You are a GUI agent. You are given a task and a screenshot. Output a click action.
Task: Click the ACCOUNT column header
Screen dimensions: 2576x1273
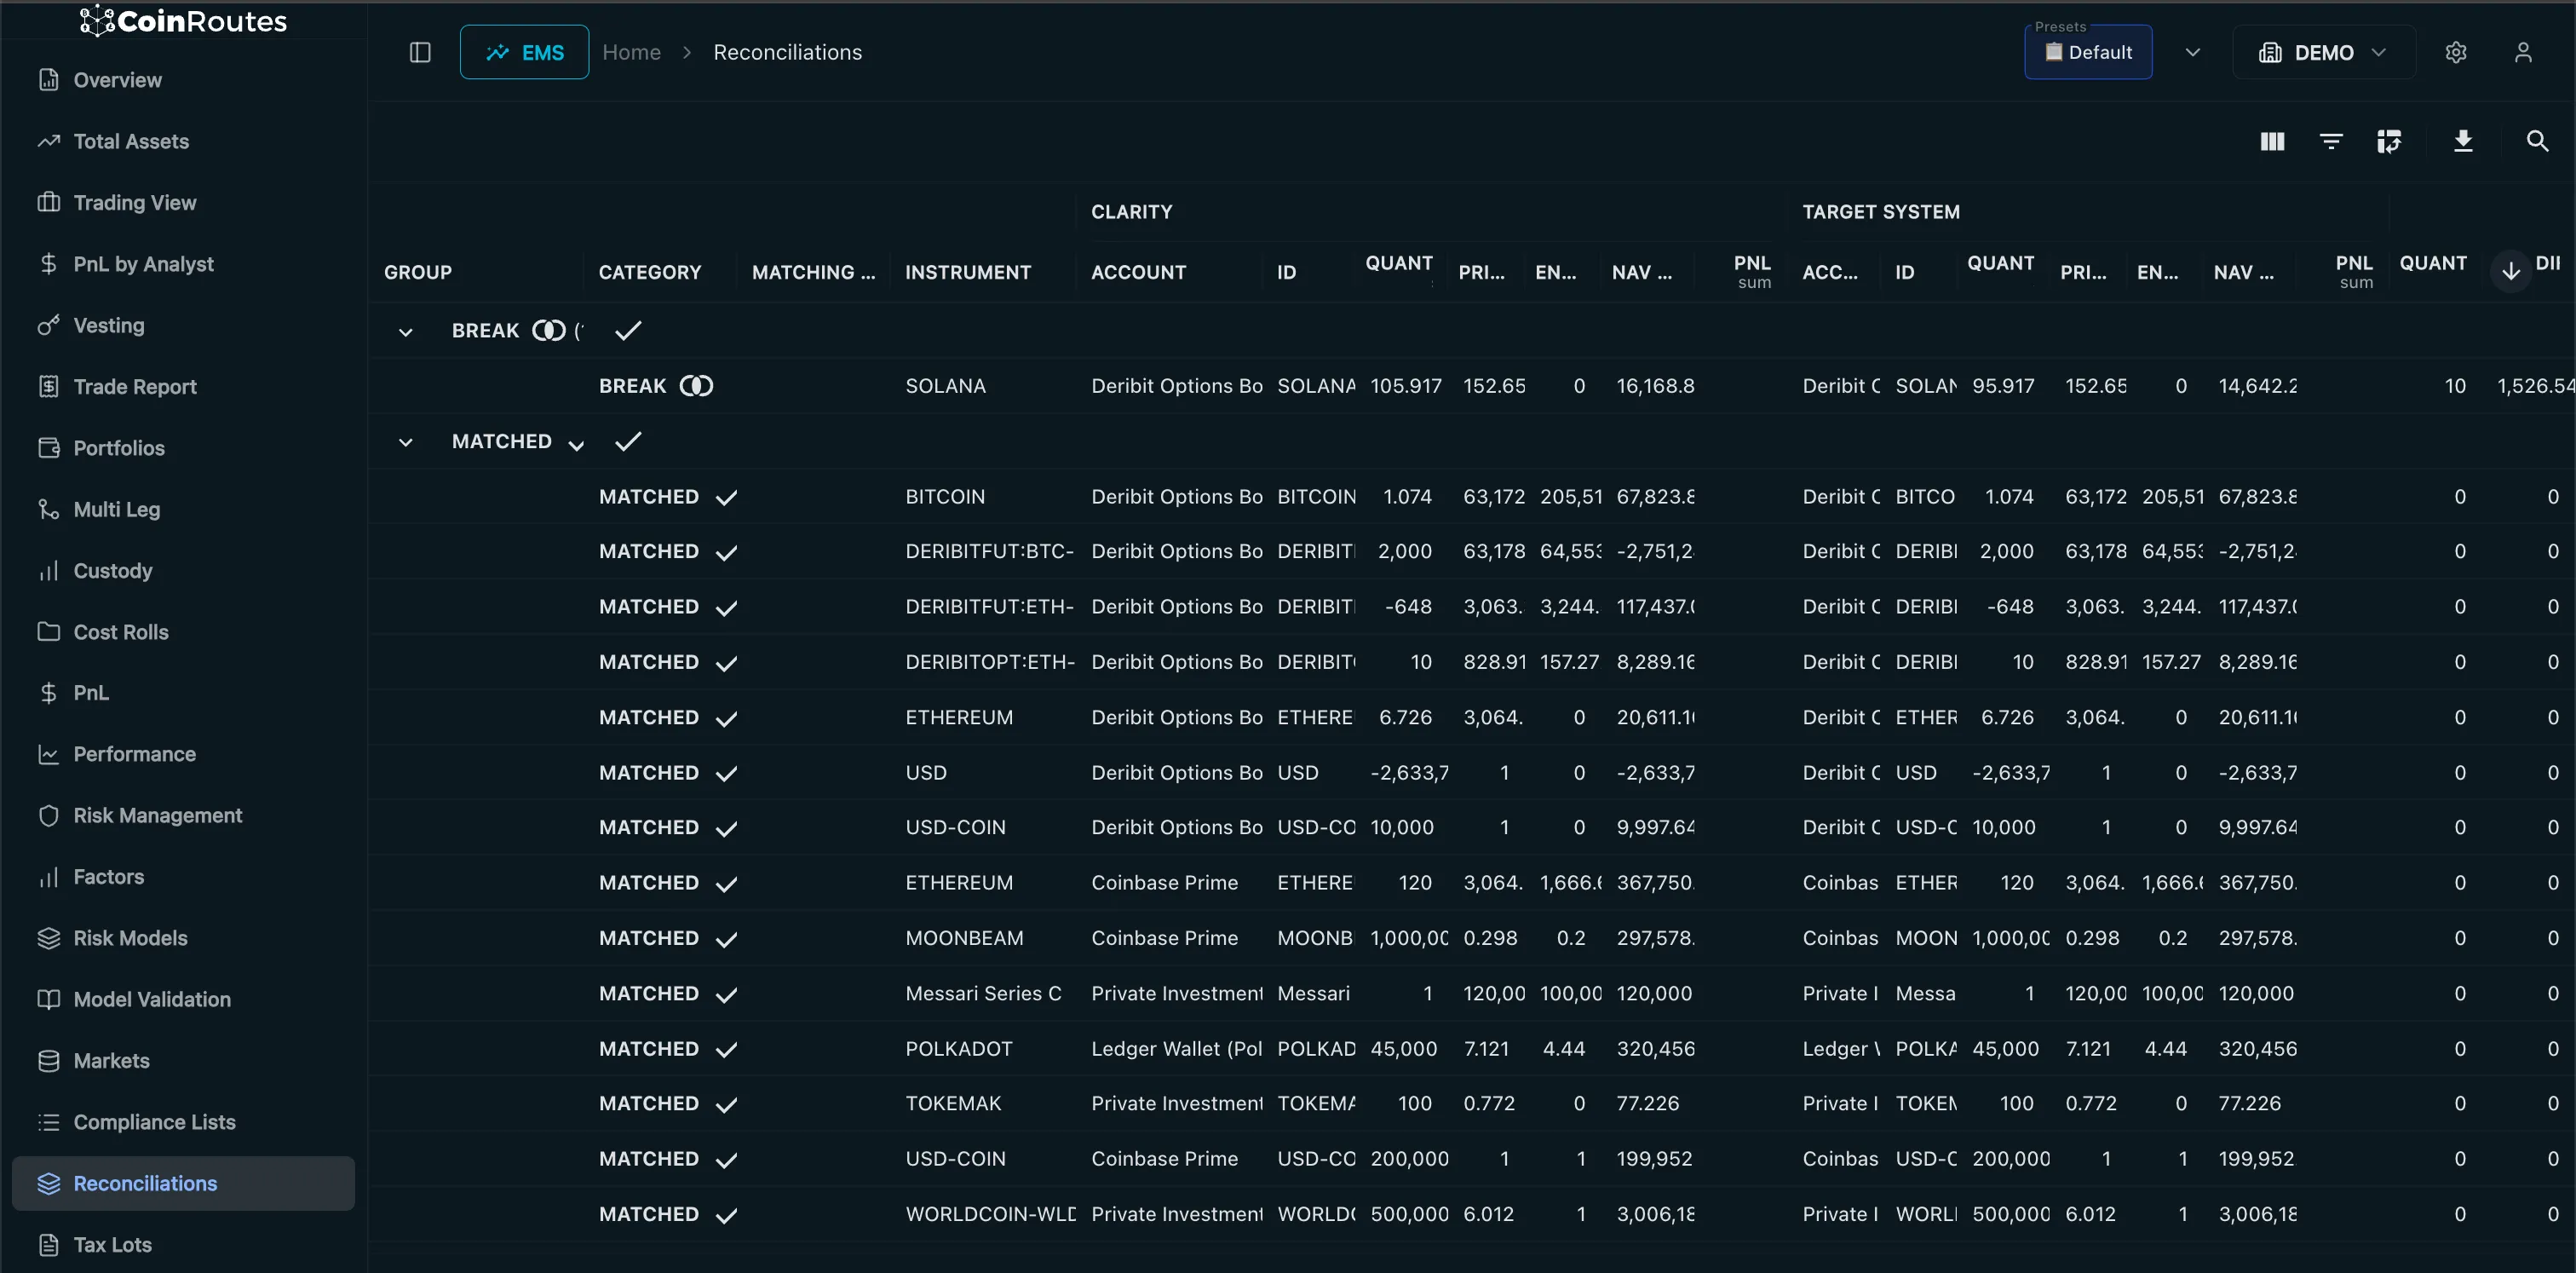coord(1138,272)
